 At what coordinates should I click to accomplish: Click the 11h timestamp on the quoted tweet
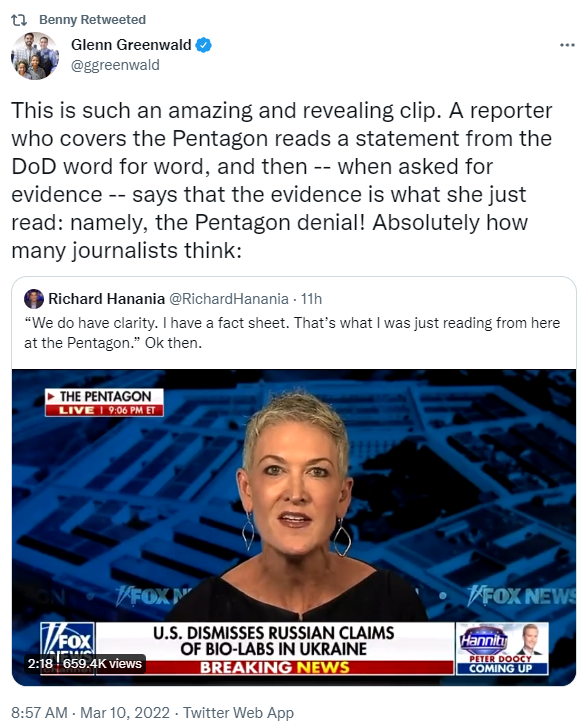[x=311, y=299]
